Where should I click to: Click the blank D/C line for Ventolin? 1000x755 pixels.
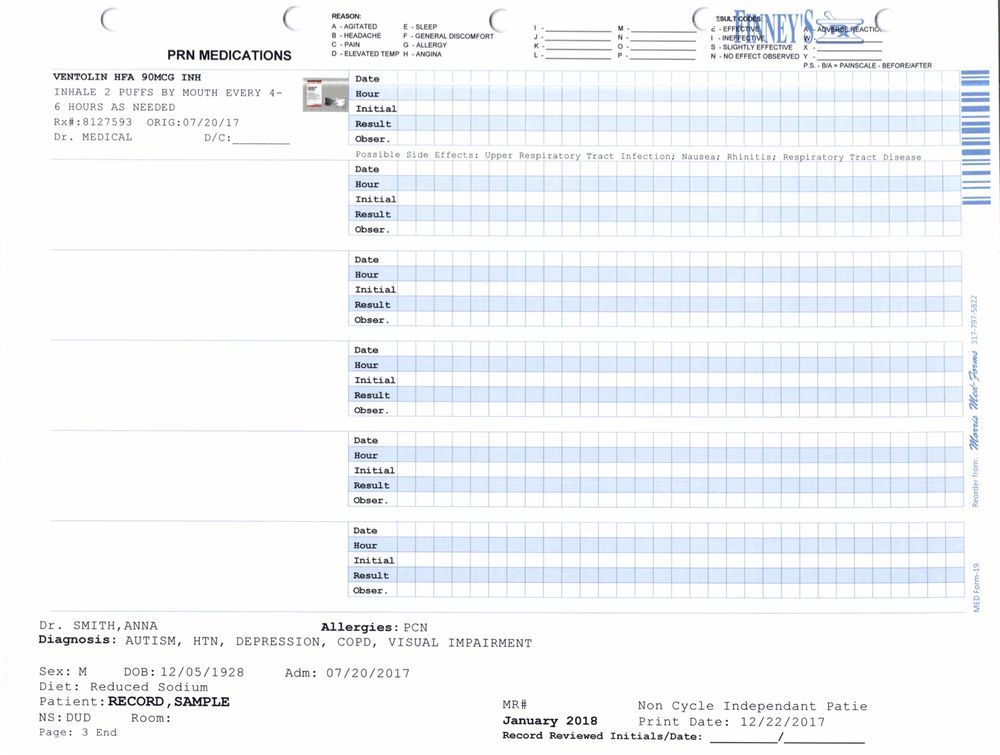click(261, 140)
